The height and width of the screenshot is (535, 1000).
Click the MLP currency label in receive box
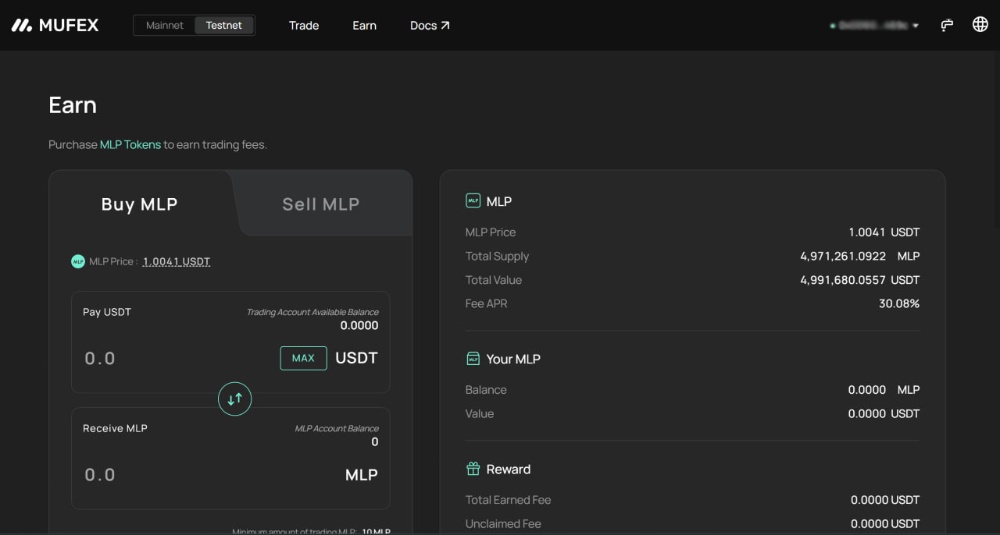tap(362, 475)
